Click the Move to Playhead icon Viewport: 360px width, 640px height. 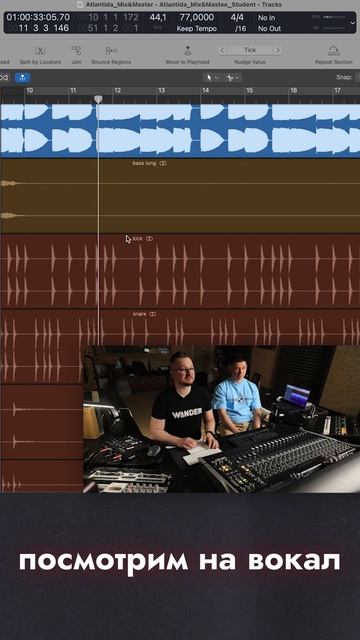coord(187,51)
